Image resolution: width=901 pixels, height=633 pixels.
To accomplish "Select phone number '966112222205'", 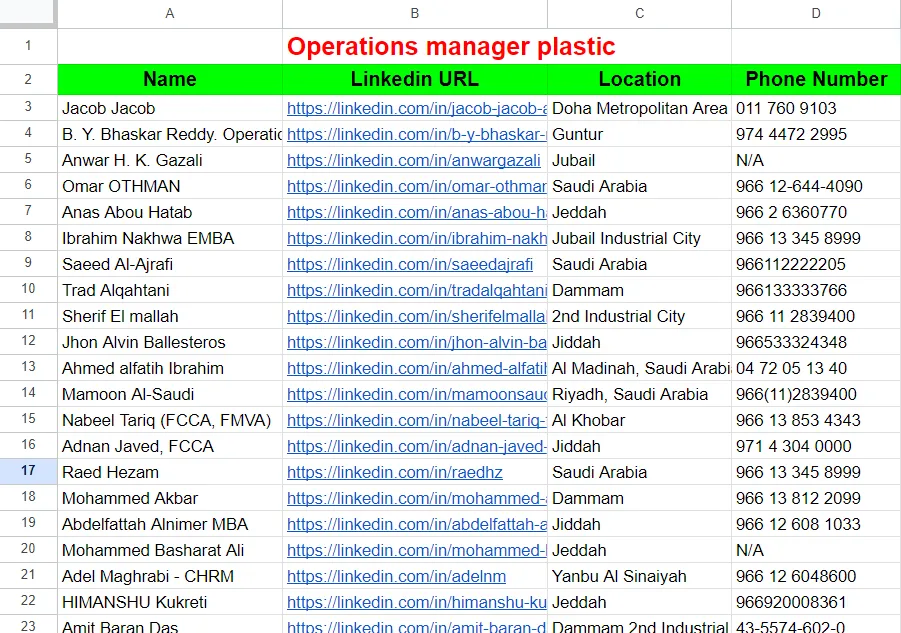I will click(x=816, y=264).
